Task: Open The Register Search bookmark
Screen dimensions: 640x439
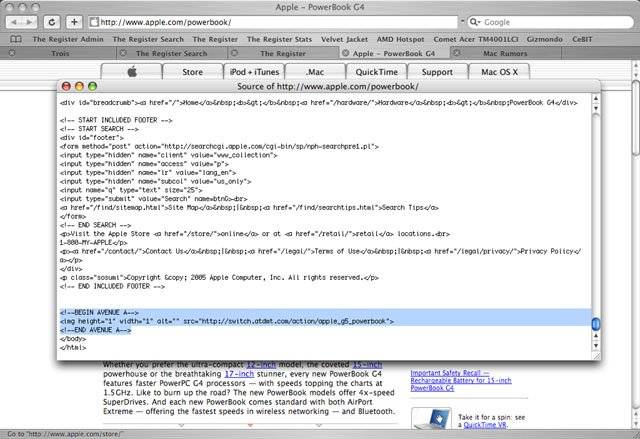Action: click(148, 39)
